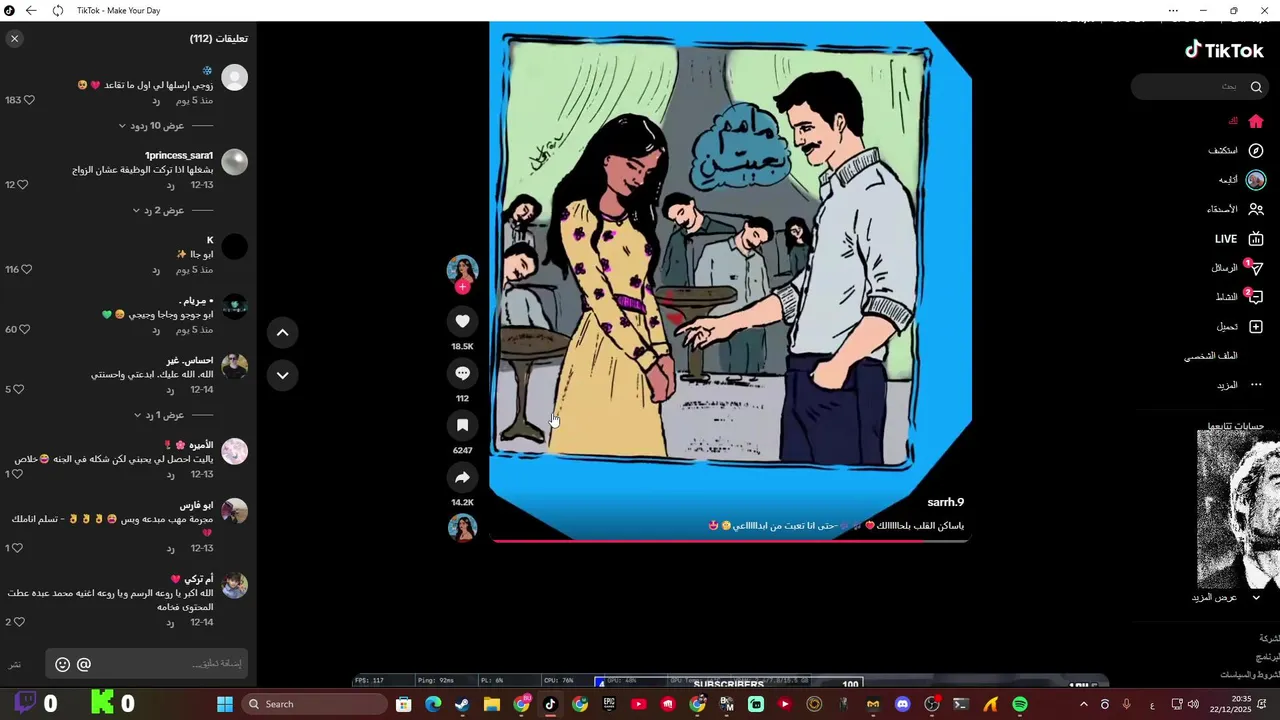Reload the page with refresh icon
The width and height of the screenshot is (1280, 720).
pyautogui.click(x=57, y=10)
